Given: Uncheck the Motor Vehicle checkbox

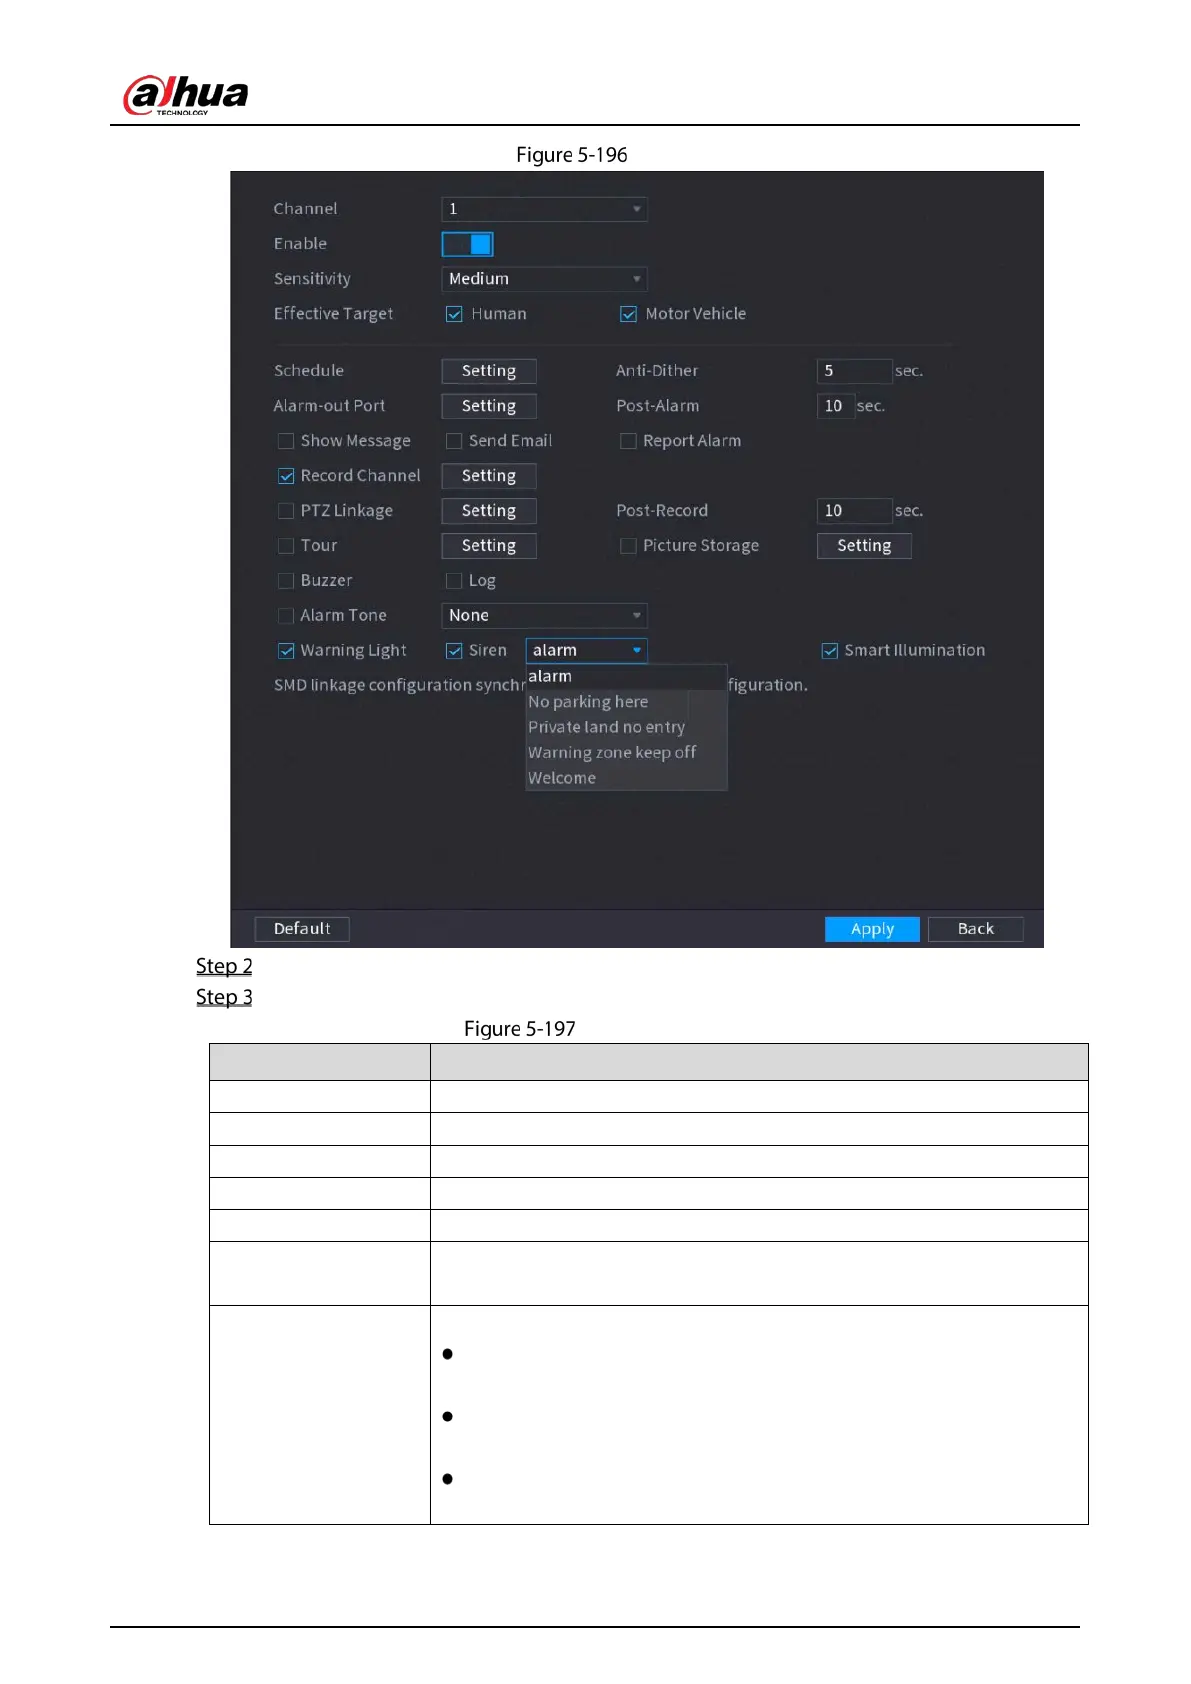Looking at the screenshot, I should coord(628,314).
